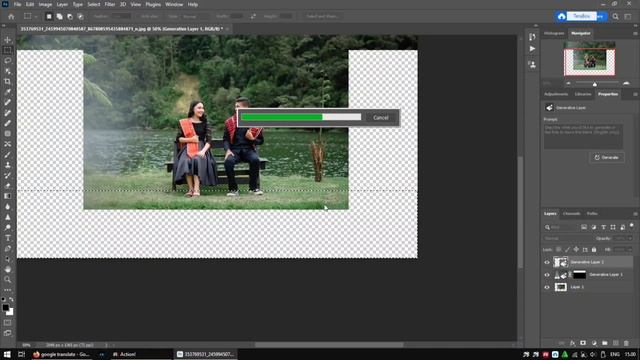Screen dimensions: 640x360
Task: Select the Hand tool
Action: pyautogui.click(x=8, y=269)
